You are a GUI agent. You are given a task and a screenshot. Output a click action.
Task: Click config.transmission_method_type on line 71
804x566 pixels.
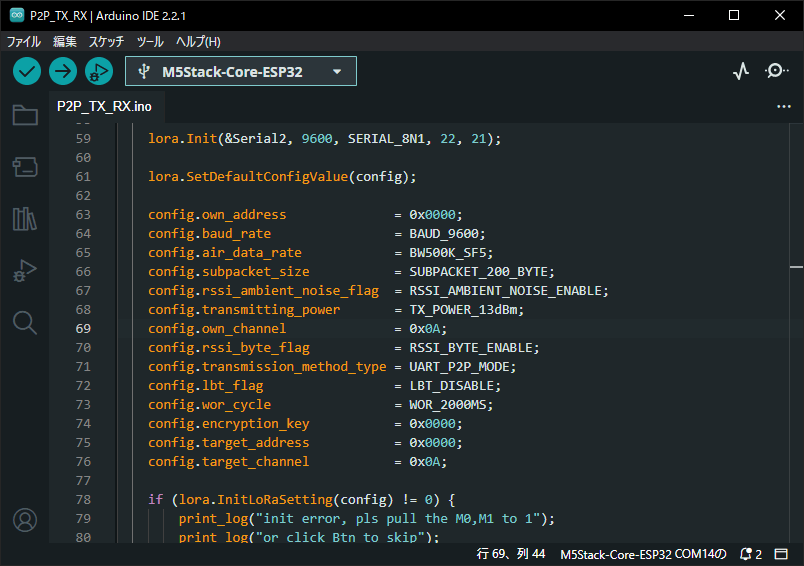[x=267, y=367]
